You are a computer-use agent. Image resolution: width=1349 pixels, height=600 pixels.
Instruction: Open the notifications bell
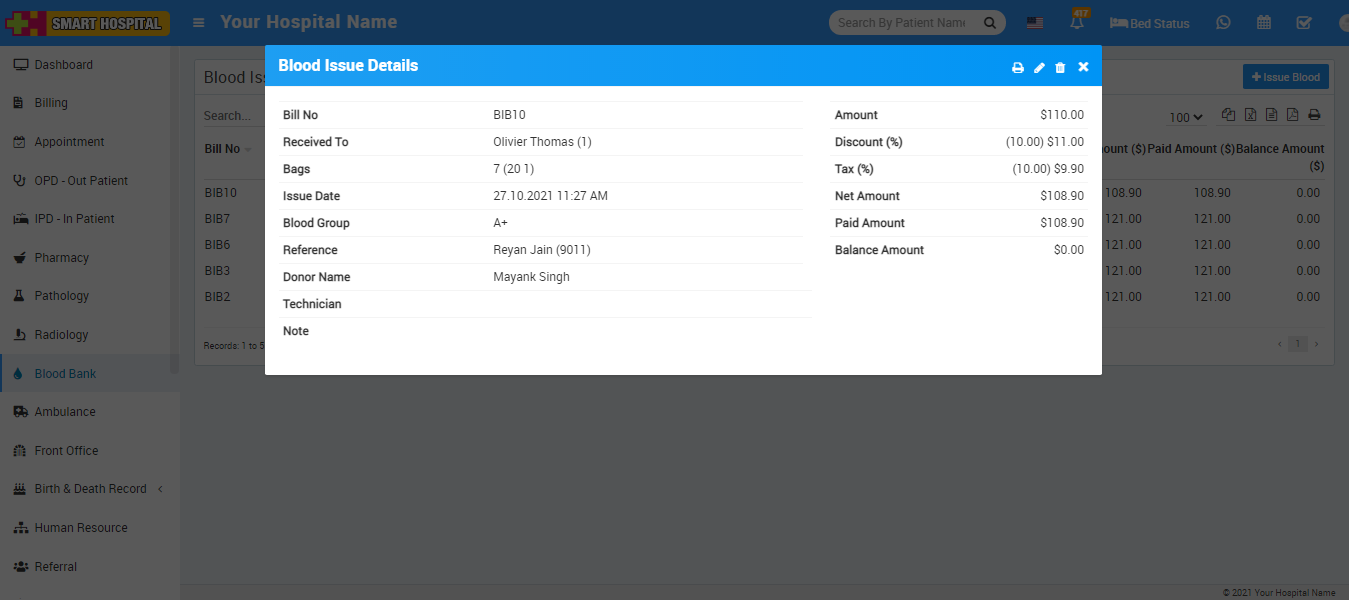pyautogui.click(x=1077, y=23)
